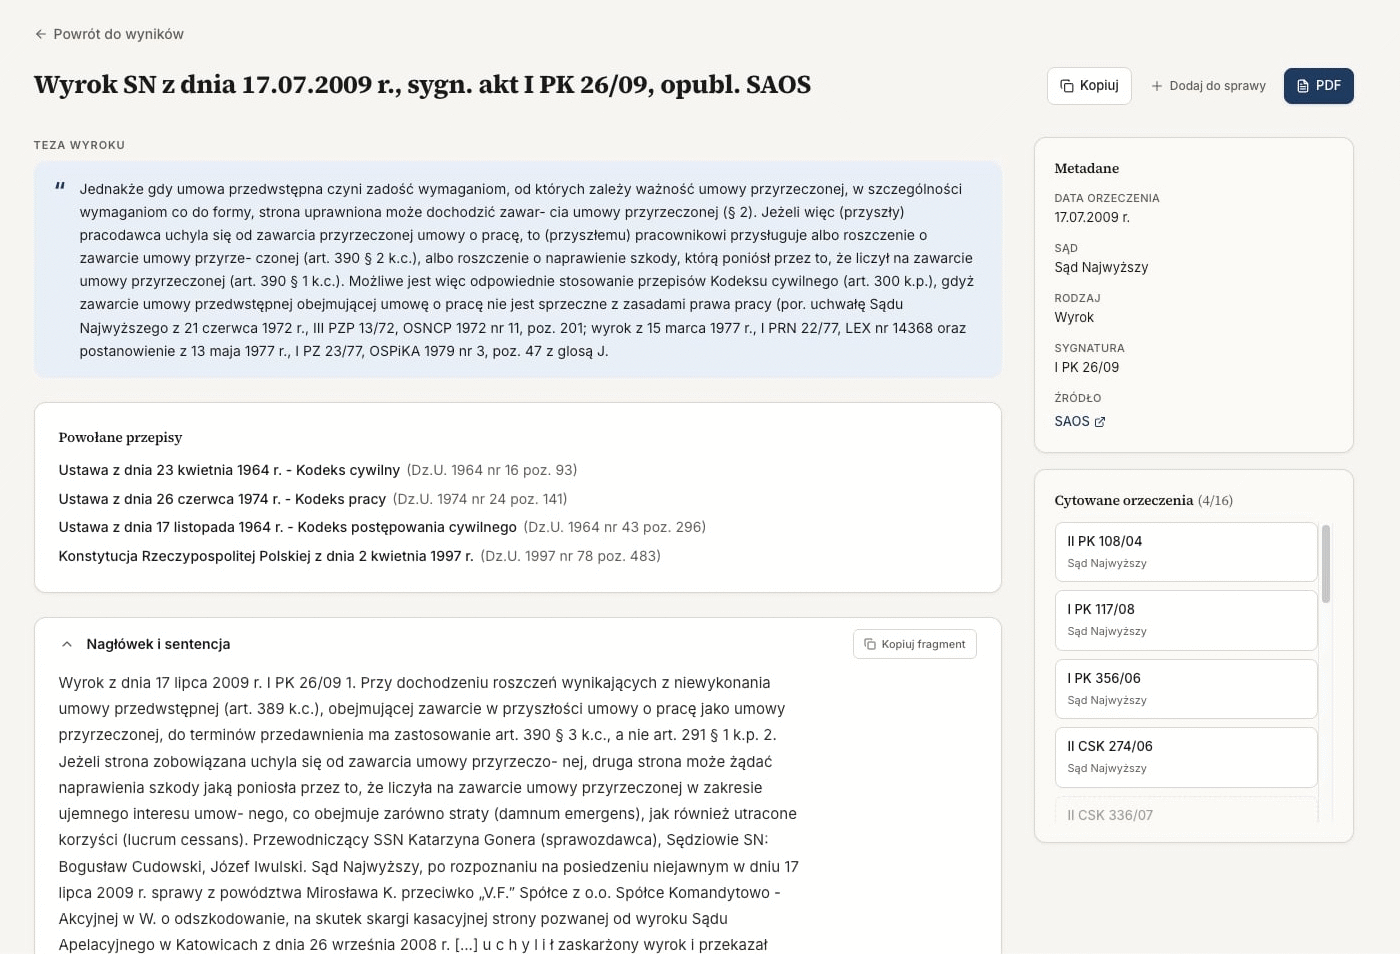Viewport: 1400px width, 954px height.
Task: Click the copy icon in Kopiuj fragment
Action: [x=870, y=644]
